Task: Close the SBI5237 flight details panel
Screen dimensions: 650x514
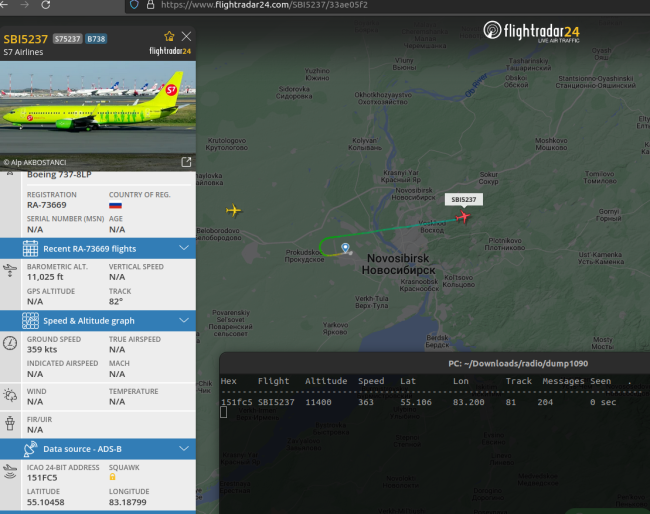Action: pos(186,36)
